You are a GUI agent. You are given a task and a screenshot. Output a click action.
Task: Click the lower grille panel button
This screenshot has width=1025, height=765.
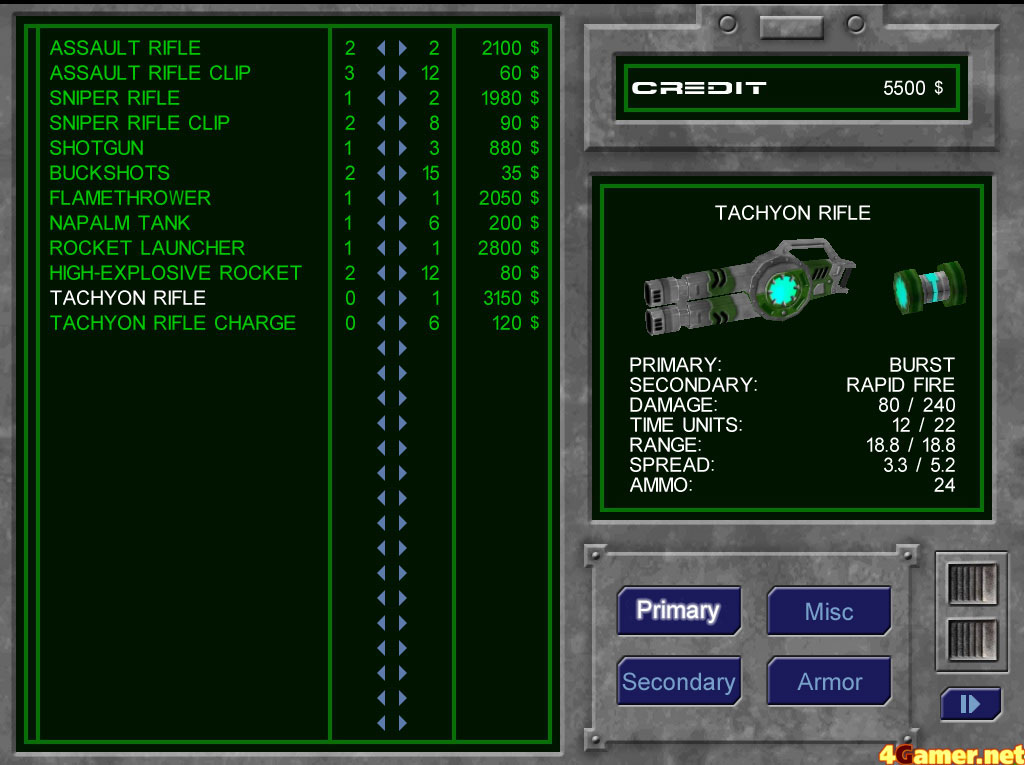[972, 639]
